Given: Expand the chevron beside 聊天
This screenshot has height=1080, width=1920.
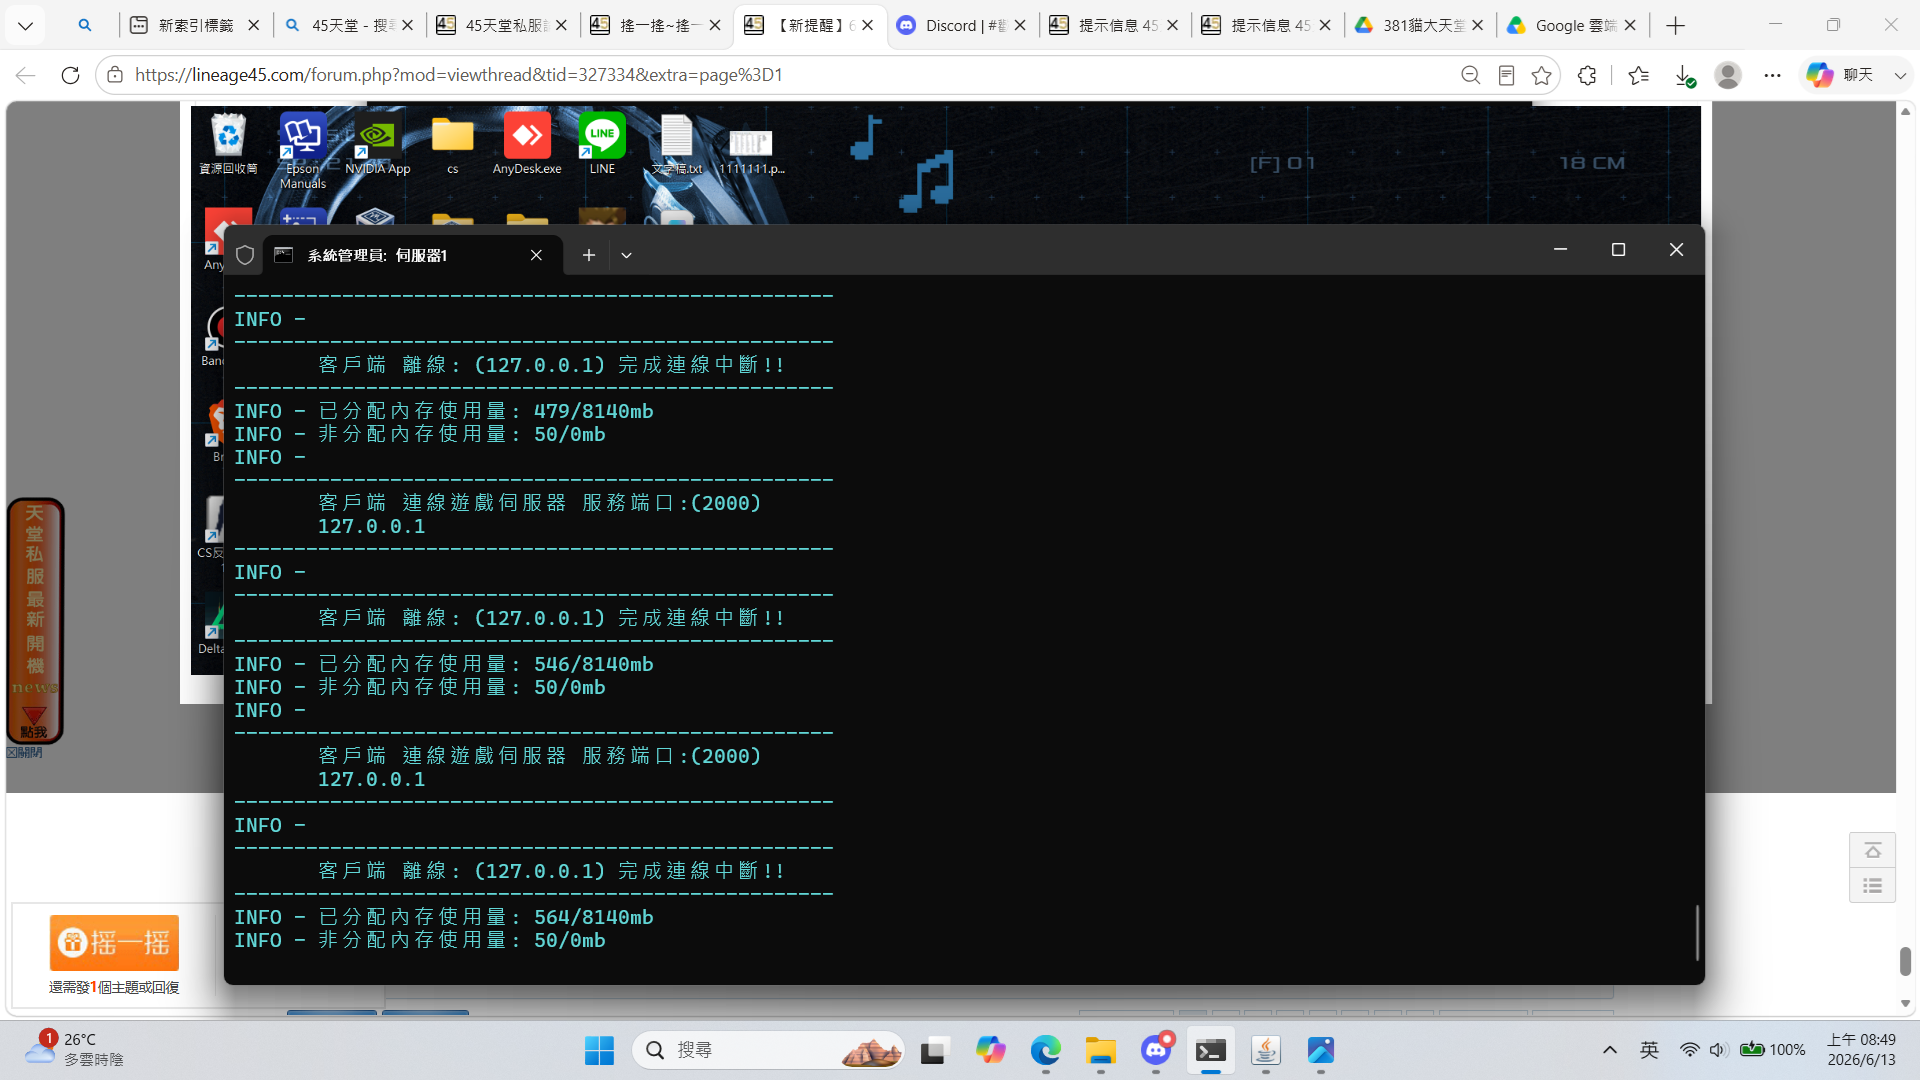Looking at the screenshot, I should (x=1900, y=75).
